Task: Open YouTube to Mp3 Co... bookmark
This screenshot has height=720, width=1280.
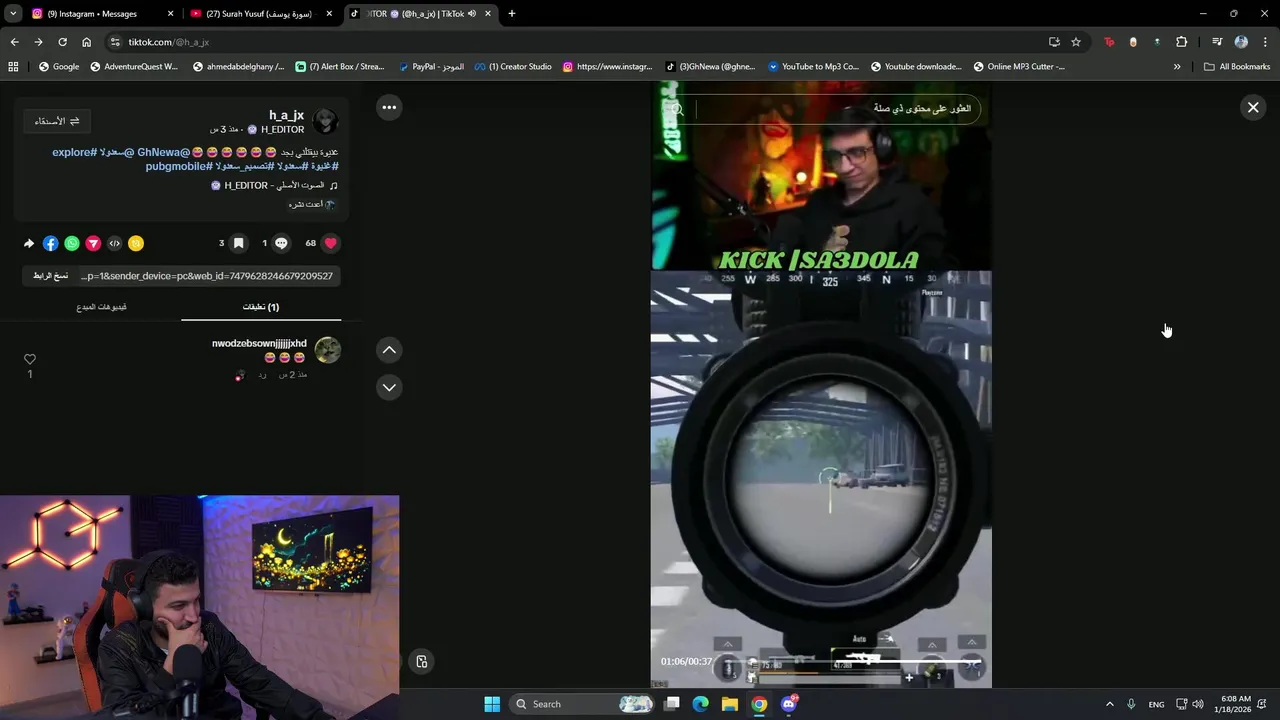Action: click(813, 67)
